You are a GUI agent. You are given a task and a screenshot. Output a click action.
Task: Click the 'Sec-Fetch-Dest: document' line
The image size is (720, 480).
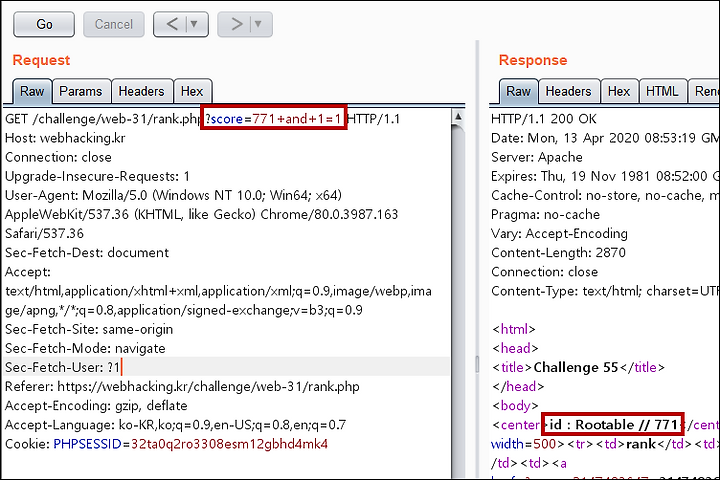pyautogui.click(x=87, y=253)
